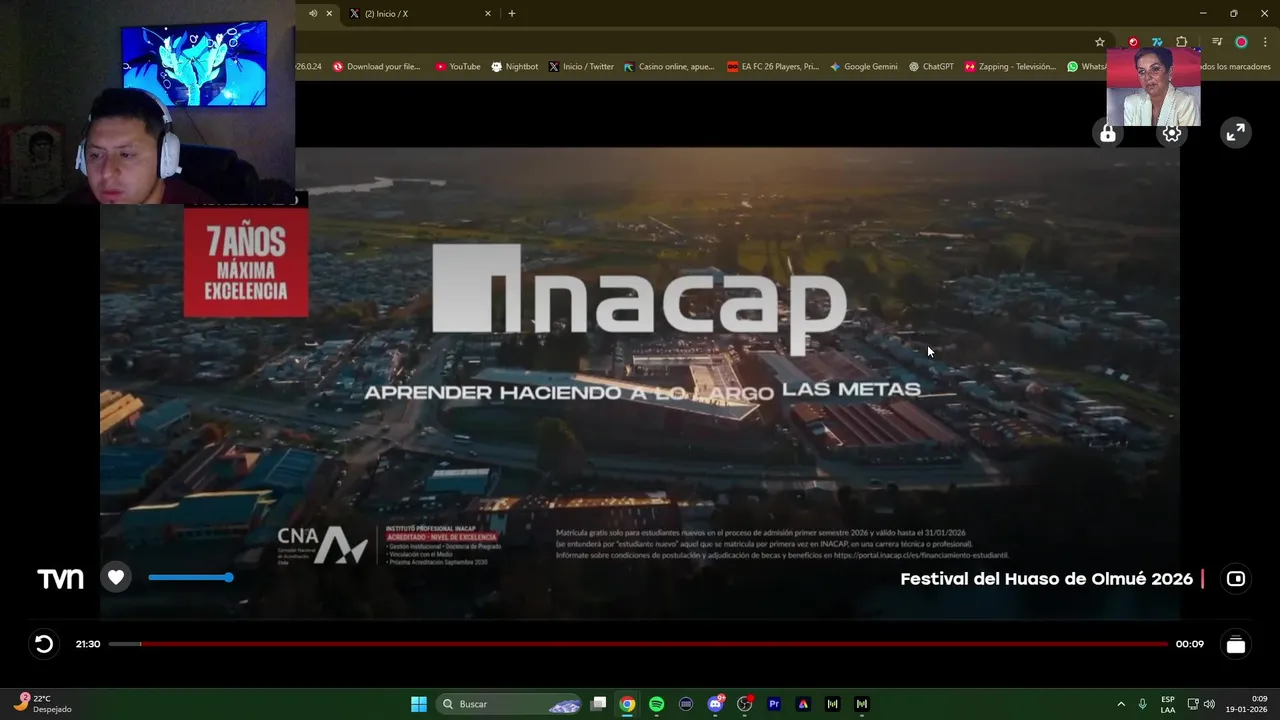Open the Chrome extensions puzzle icon
This screenshot has width=1280, height=720.
pos(1182,42)
